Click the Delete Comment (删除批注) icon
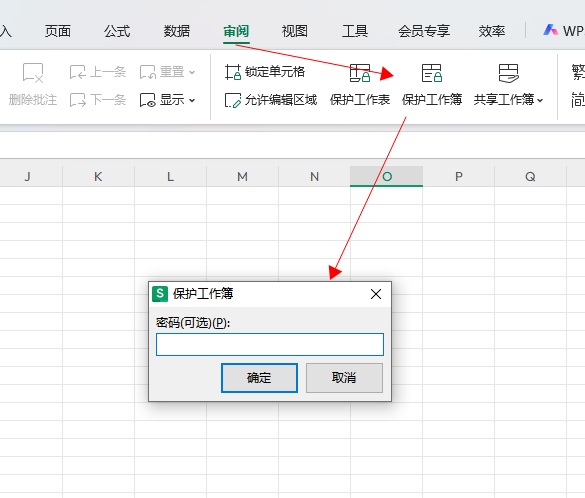 tap(33, 73)
